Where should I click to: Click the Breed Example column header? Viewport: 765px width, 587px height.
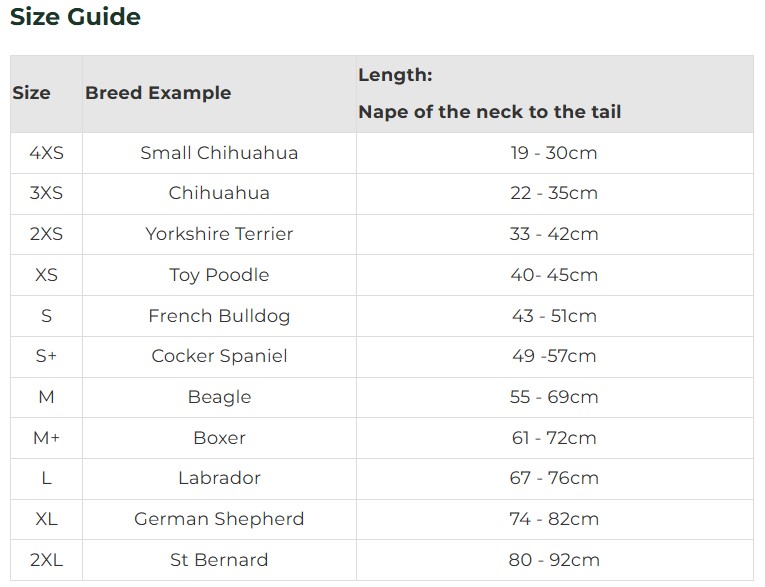158,93
